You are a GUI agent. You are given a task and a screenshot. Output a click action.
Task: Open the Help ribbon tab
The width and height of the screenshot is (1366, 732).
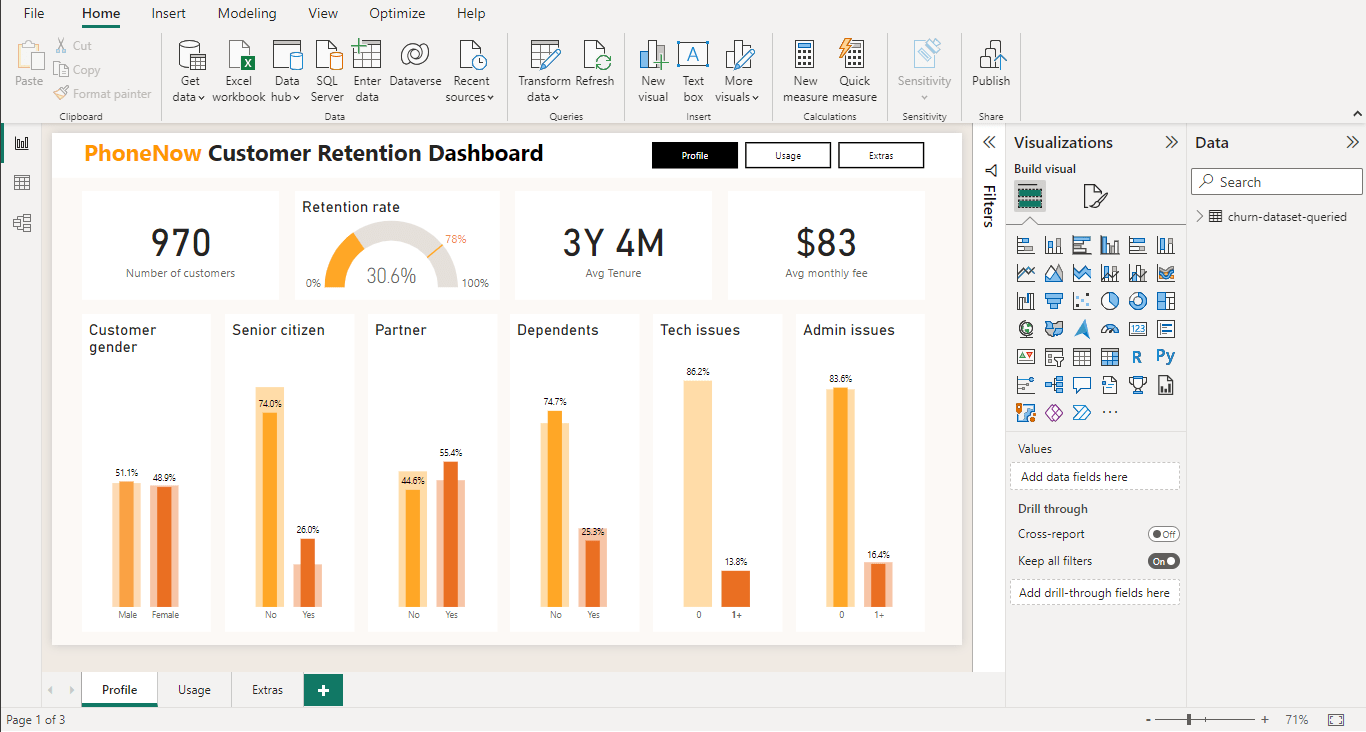pyautogui.click(x=471, y=14)
